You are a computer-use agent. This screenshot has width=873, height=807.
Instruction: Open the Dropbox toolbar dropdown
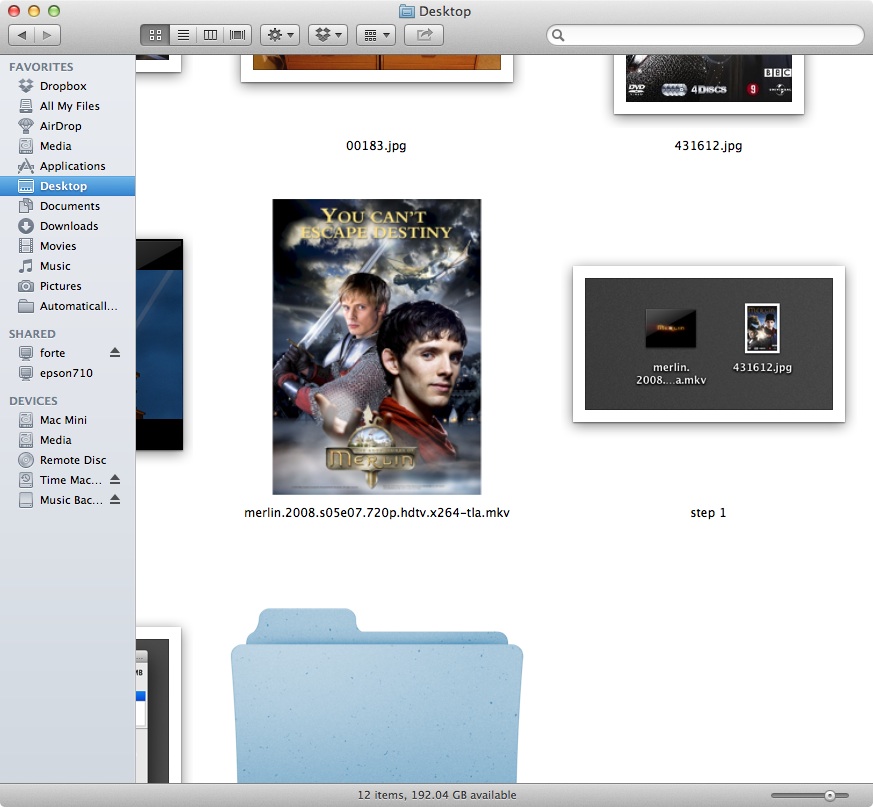(328, 35)
